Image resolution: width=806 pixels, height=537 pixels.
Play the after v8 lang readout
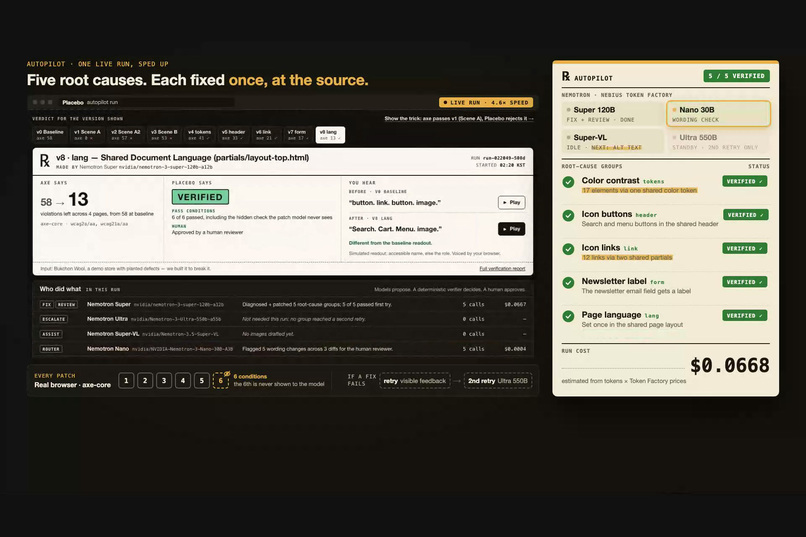click(x=511, y=229)
